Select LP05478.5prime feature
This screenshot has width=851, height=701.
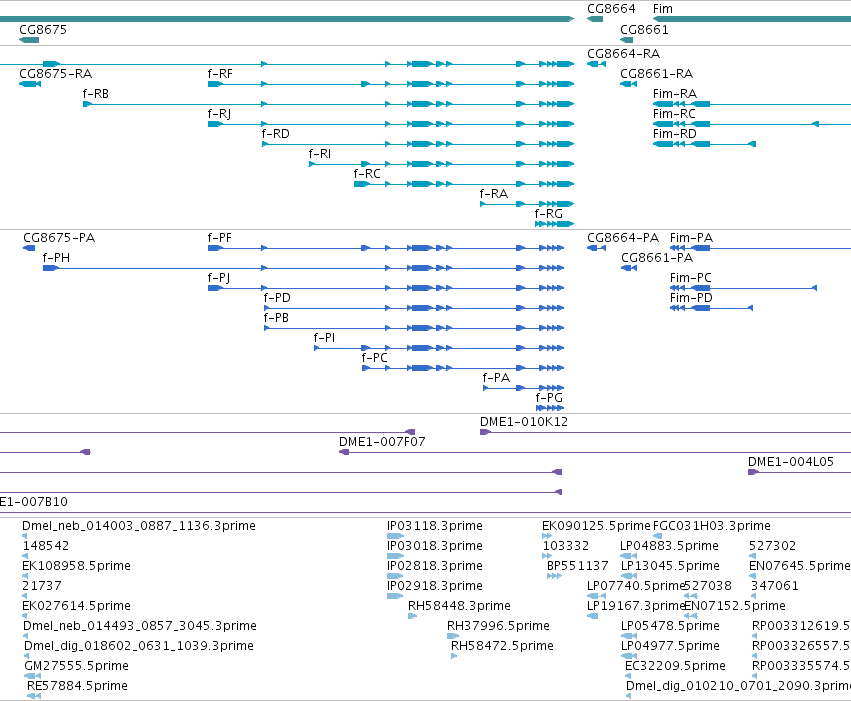pos(670,626)
